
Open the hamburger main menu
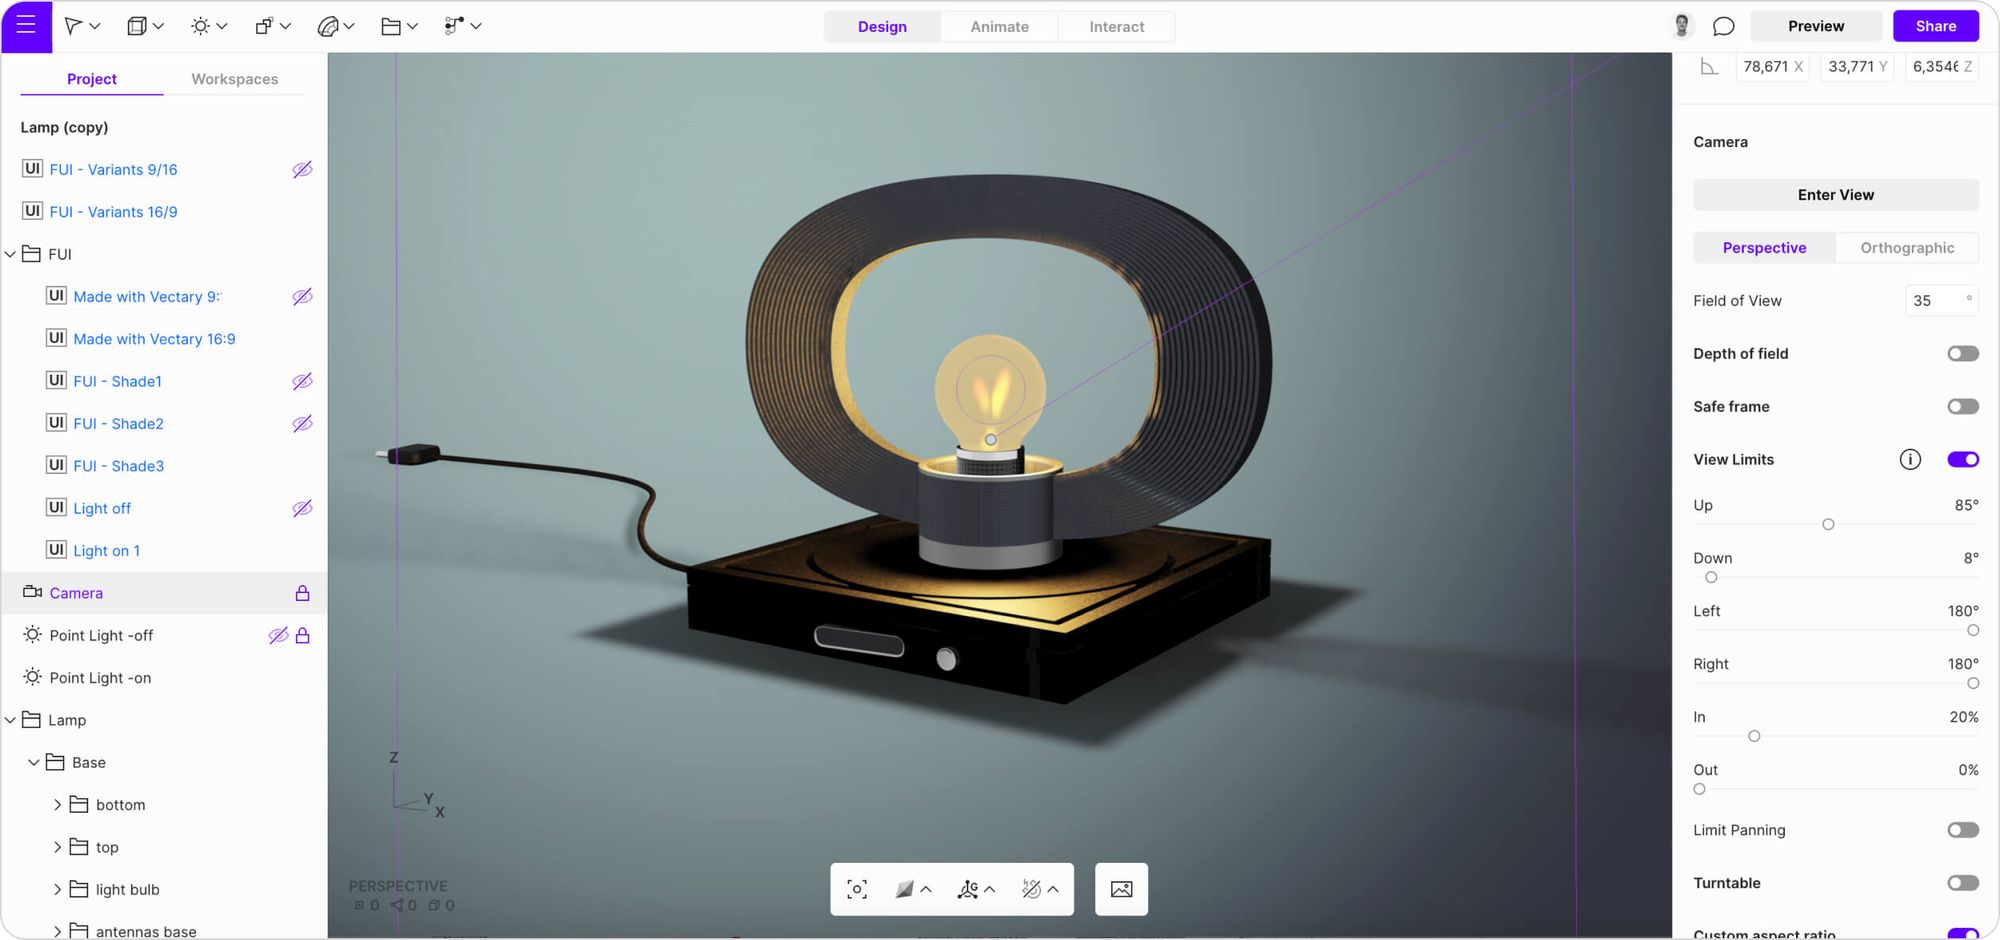25,26
